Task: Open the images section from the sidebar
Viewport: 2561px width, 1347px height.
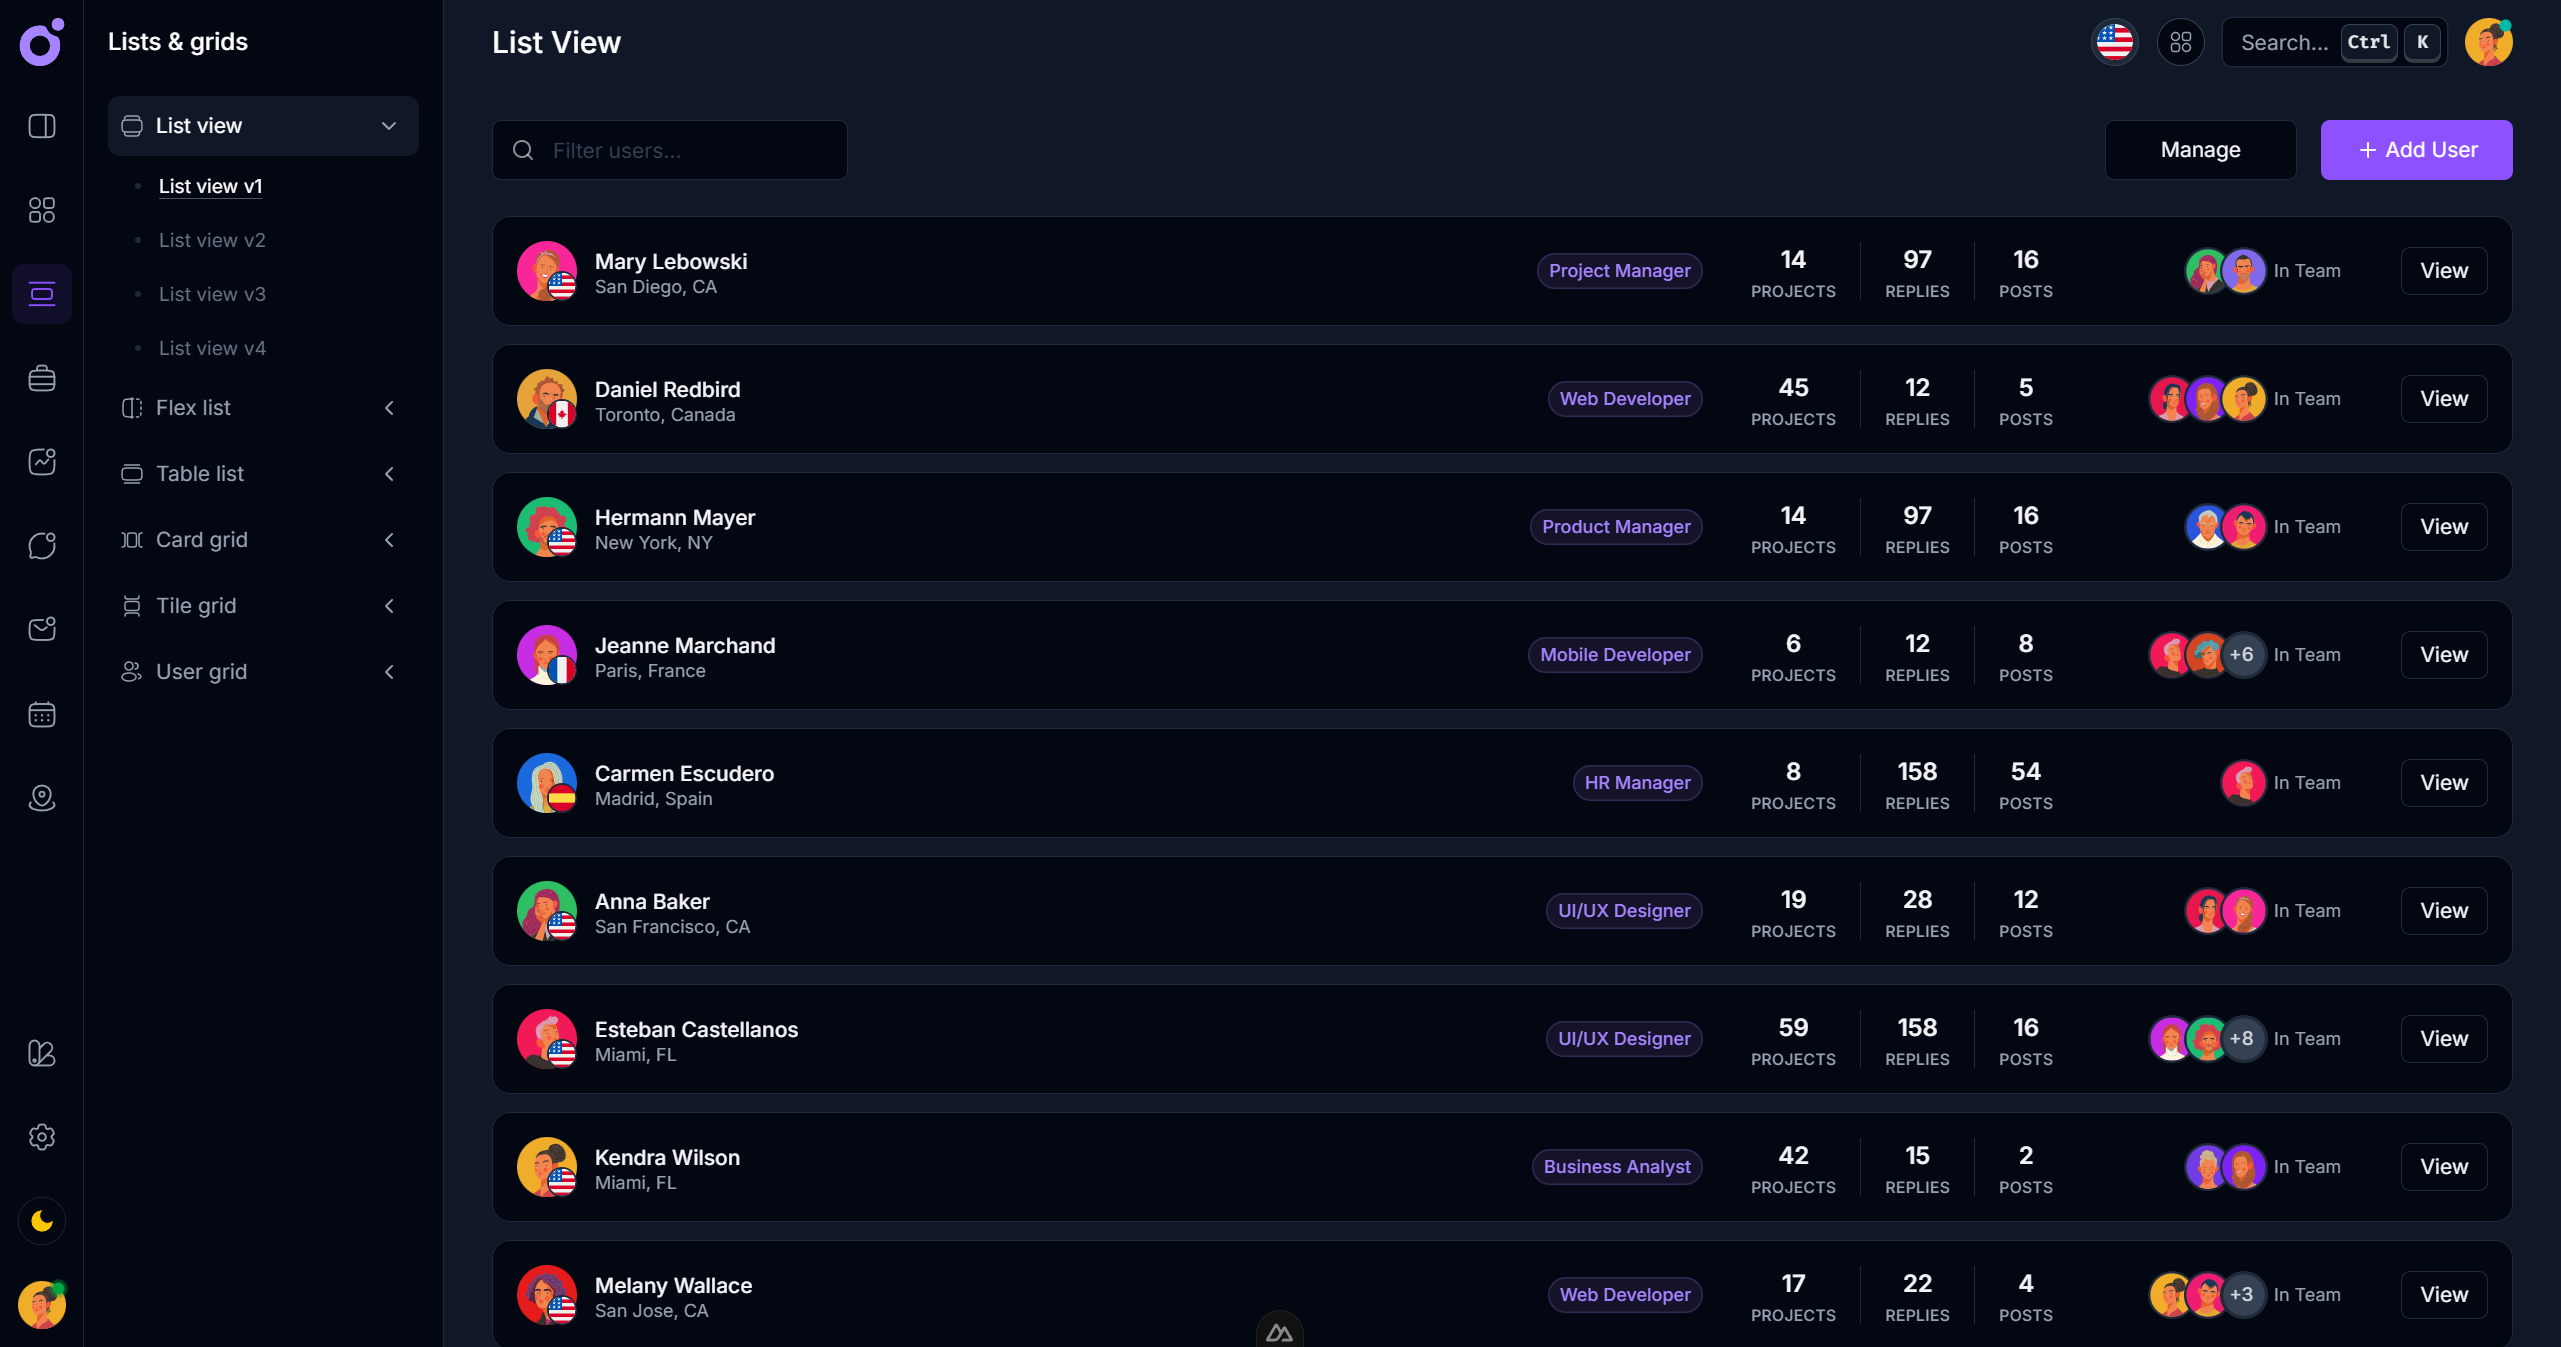Action: (41, 461)
